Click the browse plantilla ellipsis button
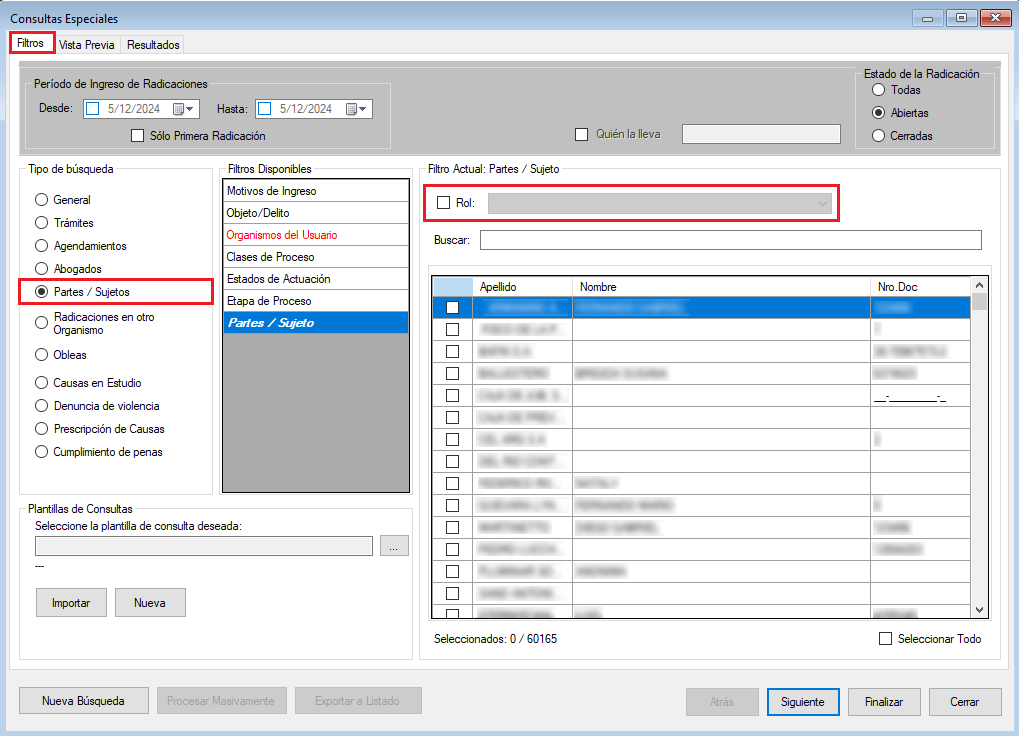Image resolution: width=1019 pixels, height=736 pixels. tap(394, 546)
